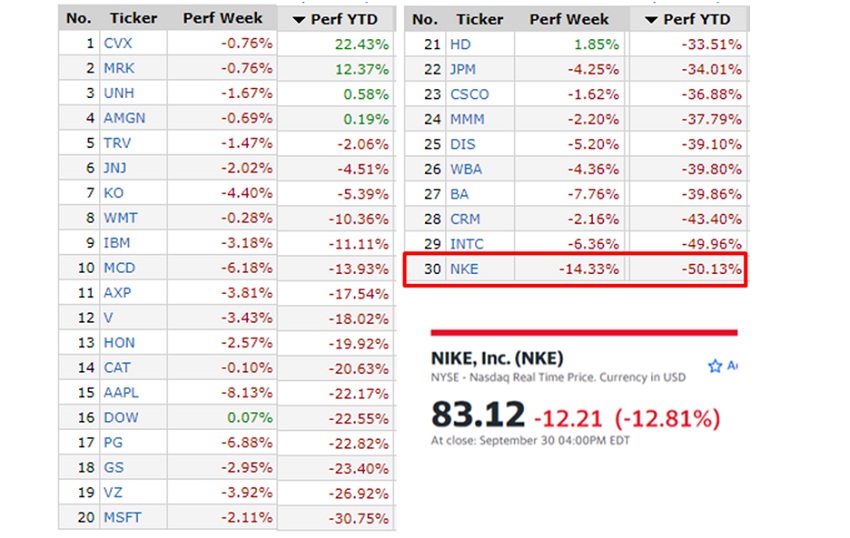The width and height of the screenshot is (850, 538).
Task: Open the HON ticker link
Action: coord(119,343)
